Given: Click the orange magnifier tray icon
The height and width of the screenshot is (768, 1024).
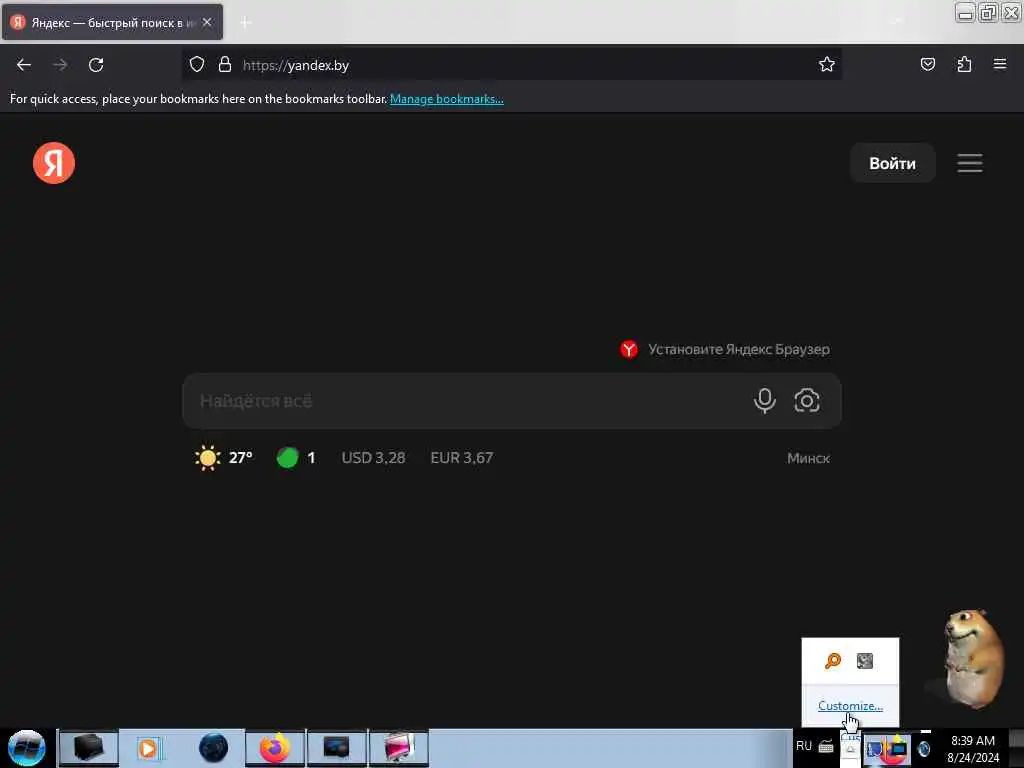Looking at the screenshot, I should (833, 661).
